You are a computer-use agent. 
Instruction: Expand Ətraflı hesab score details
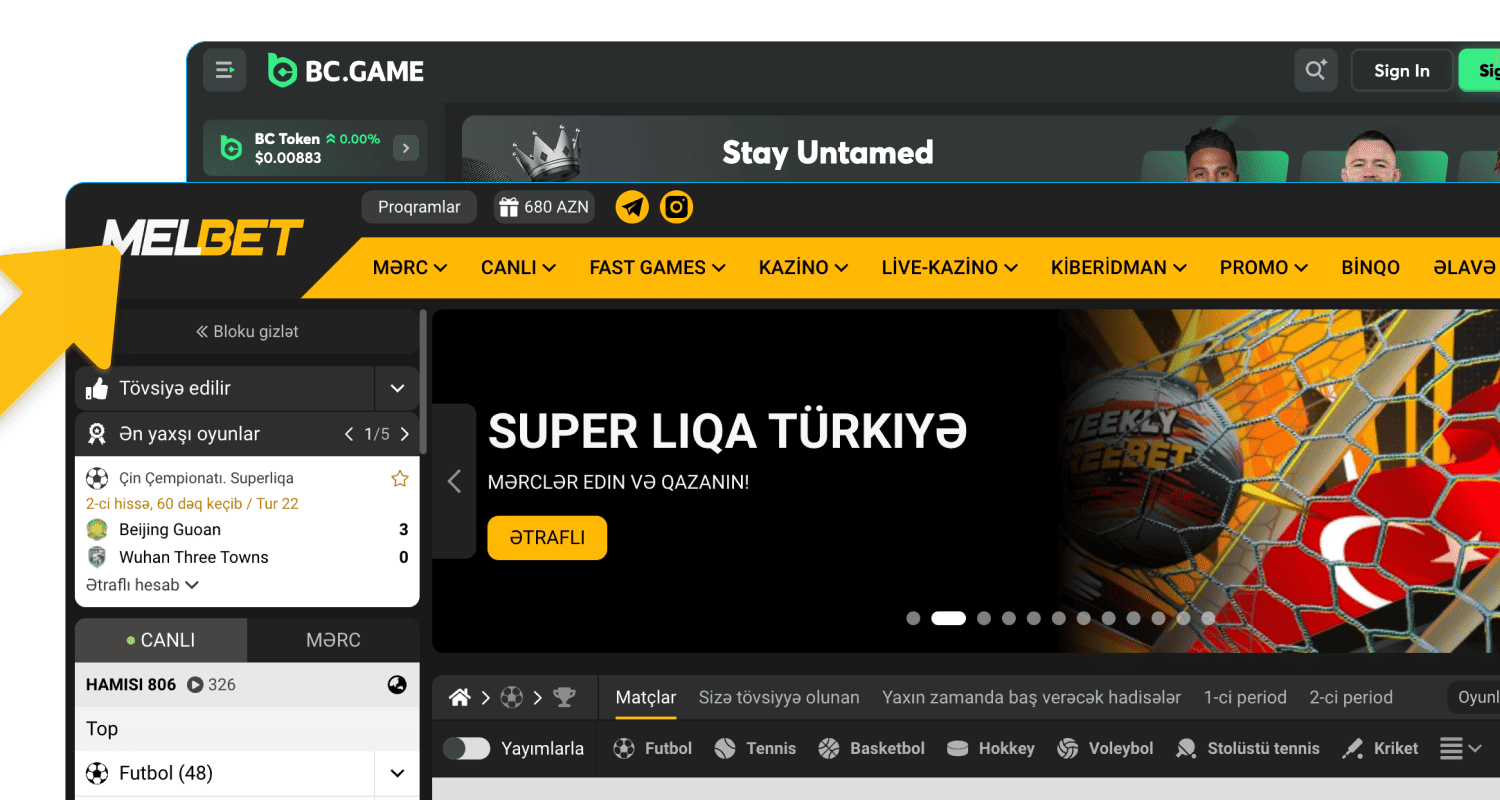click(142, 585)
